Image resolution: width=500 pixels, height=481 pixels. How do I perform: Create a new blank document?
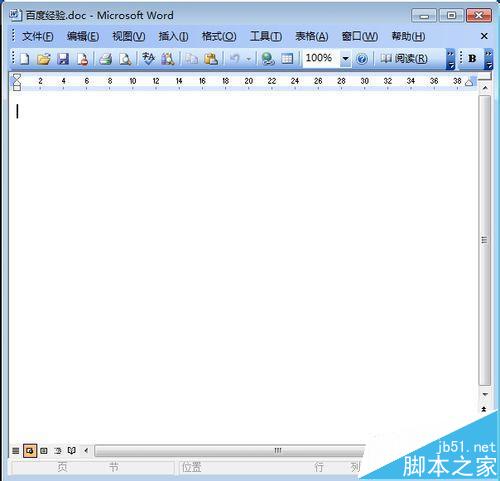click(x=25, y=59)
